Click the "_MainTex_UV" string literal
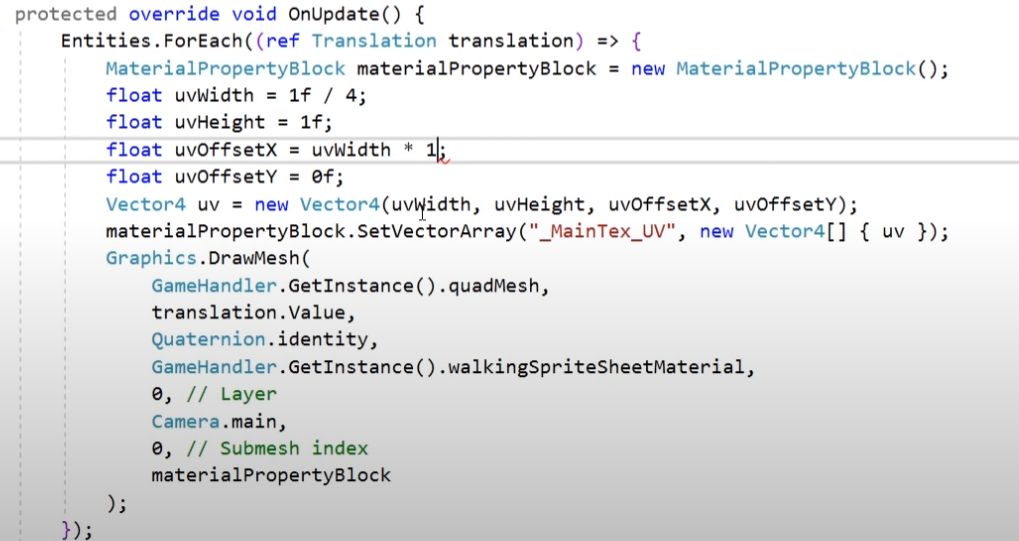 point(602,231)
